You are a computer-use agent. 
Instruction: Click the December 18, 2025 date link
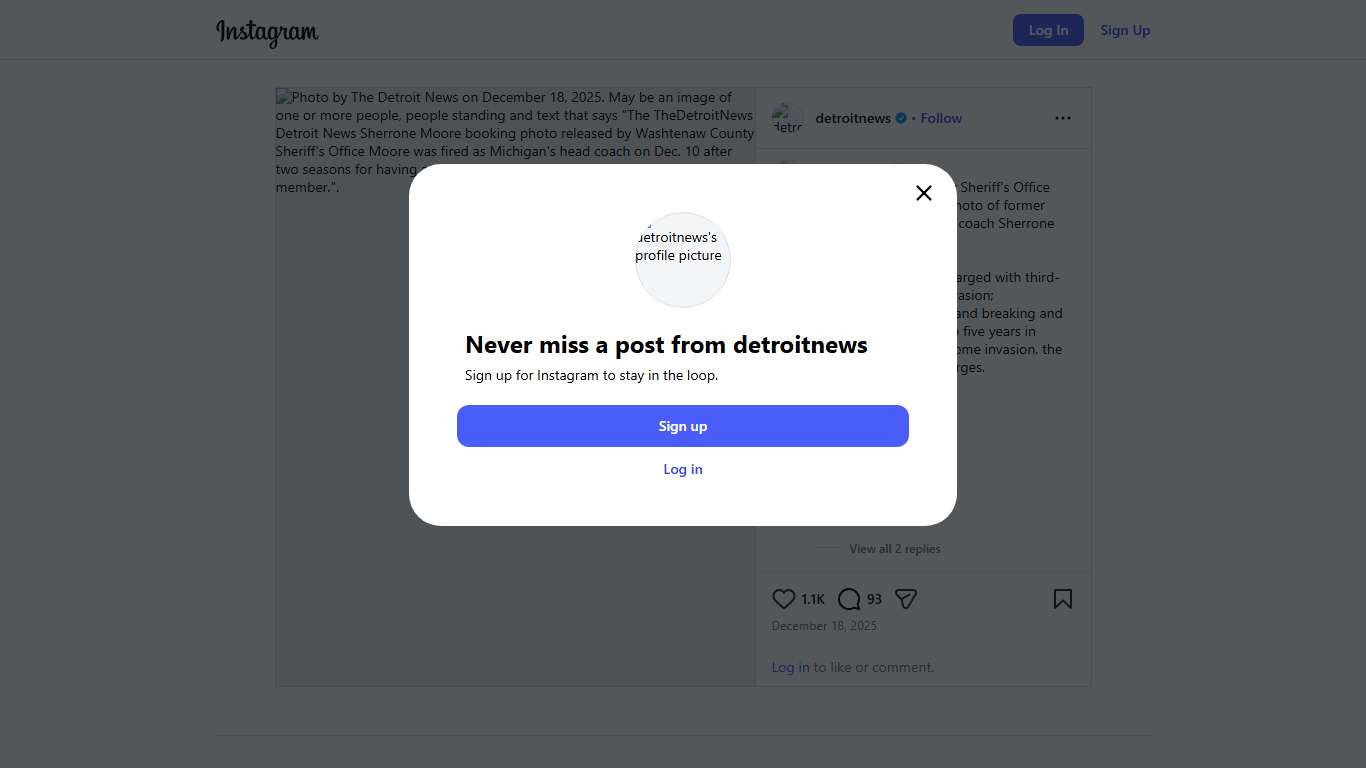click(x=824, y=626)
